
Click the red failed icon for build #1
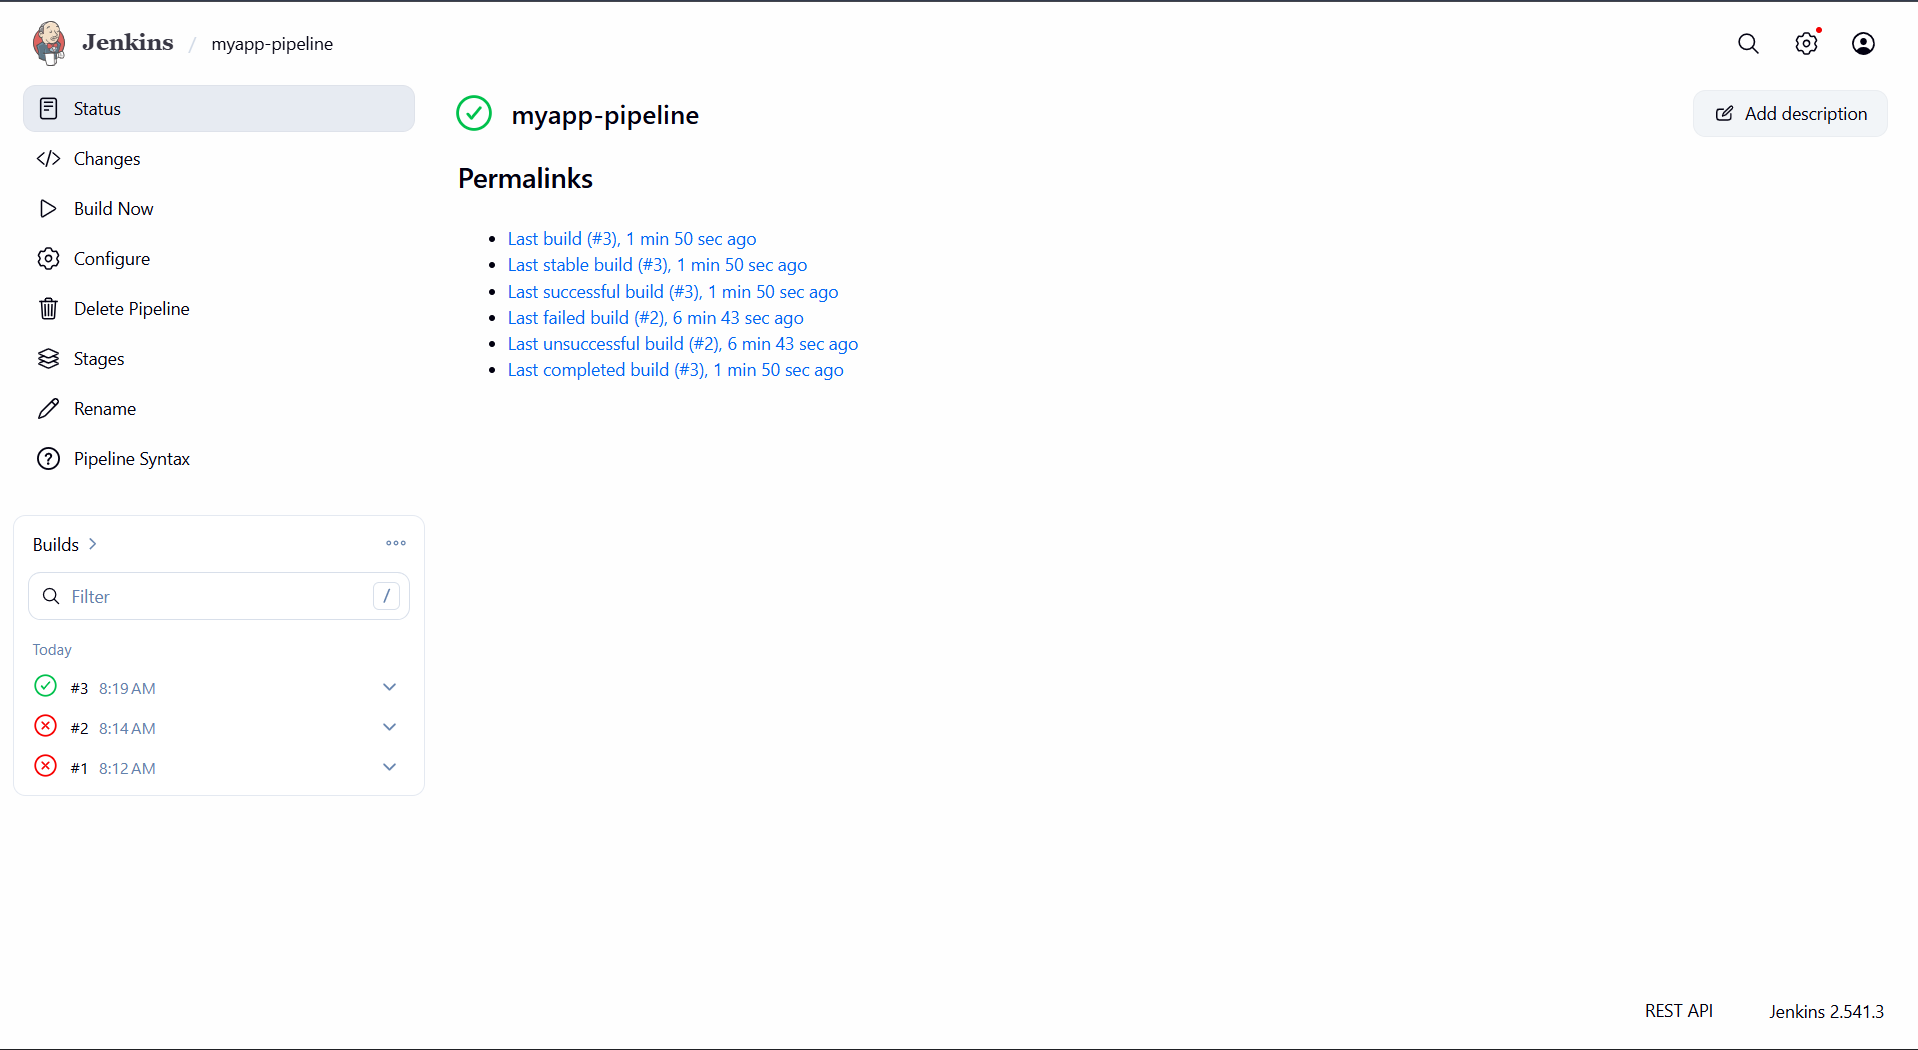click(46, 766)
